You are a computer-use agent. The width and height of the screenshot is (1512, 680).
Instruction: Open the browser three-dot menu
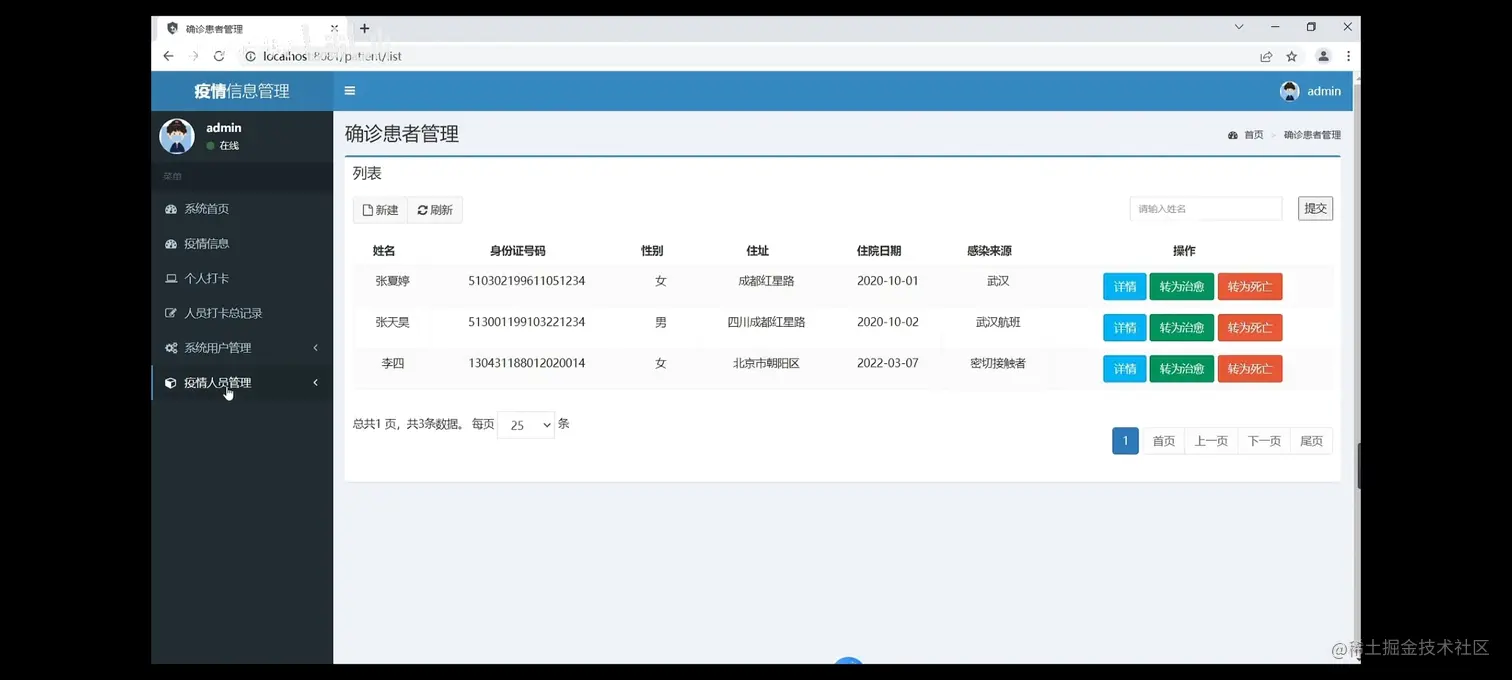click(1348, 56)
